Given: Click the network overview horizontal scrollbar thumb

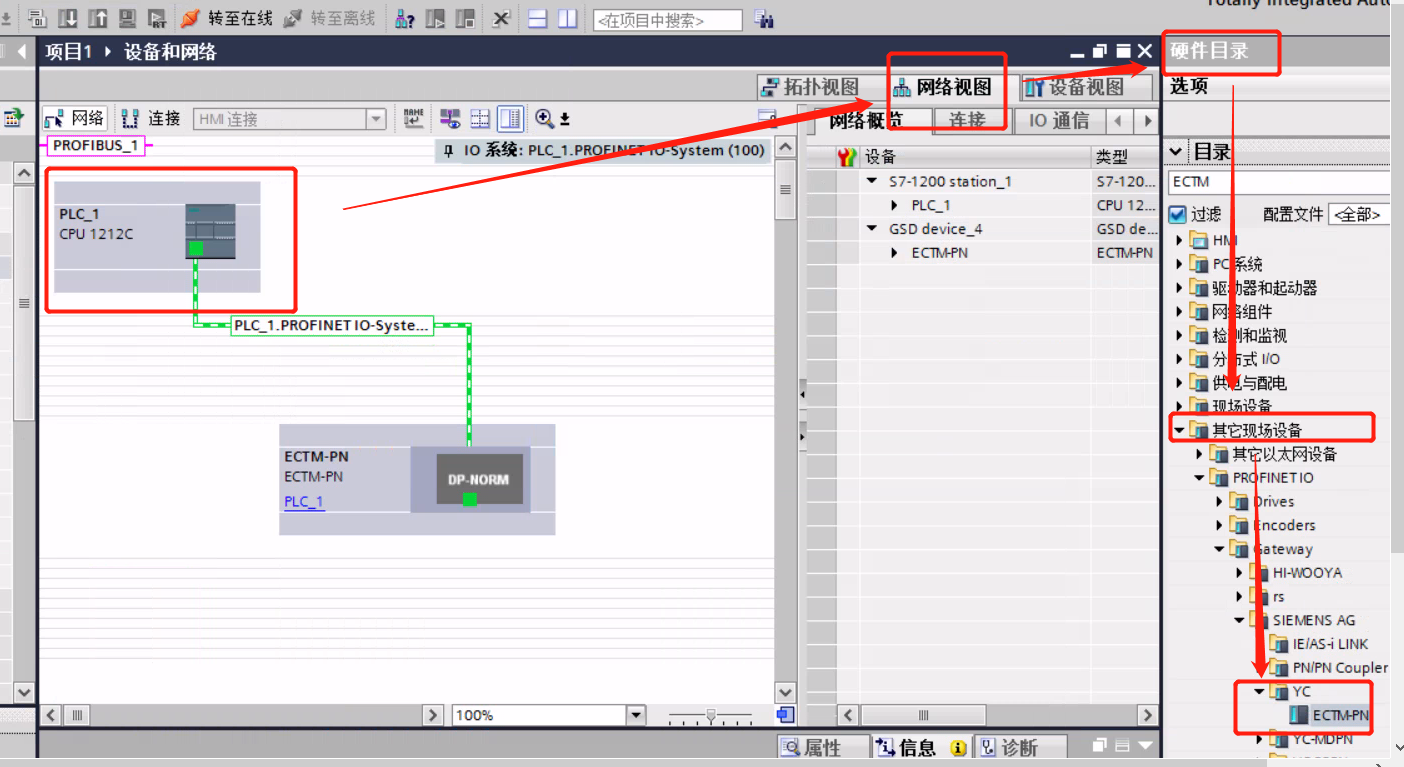Looking at the screenshot, I should click(923, 715).
